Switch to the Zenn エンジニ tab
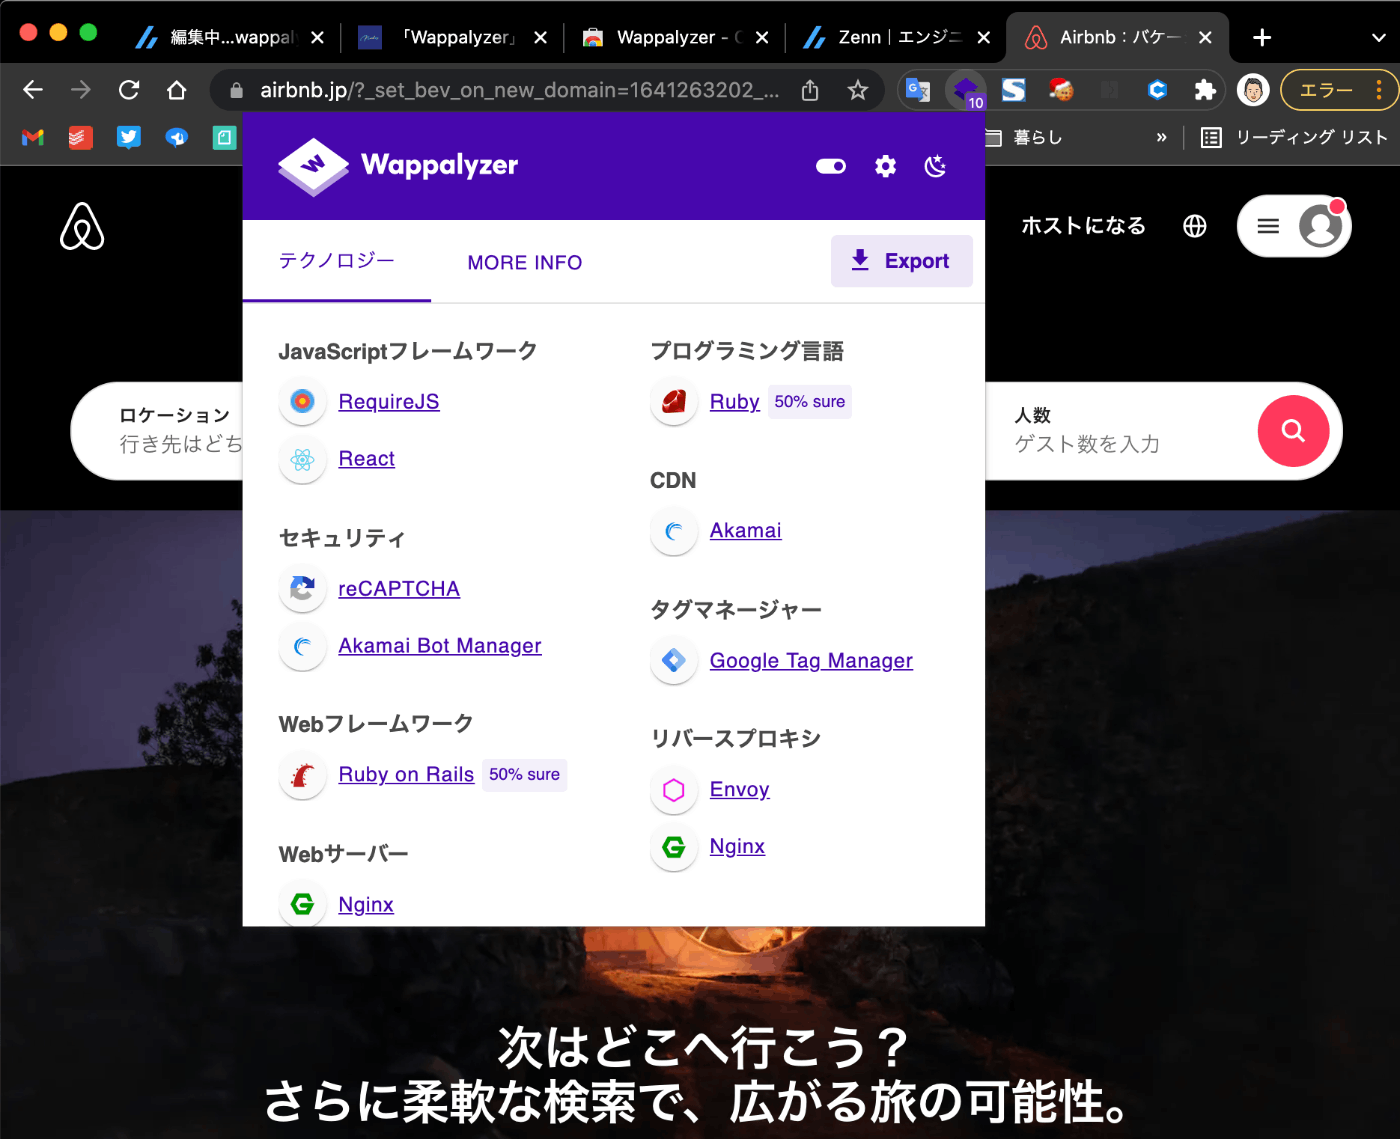 [x=897, y=37]
